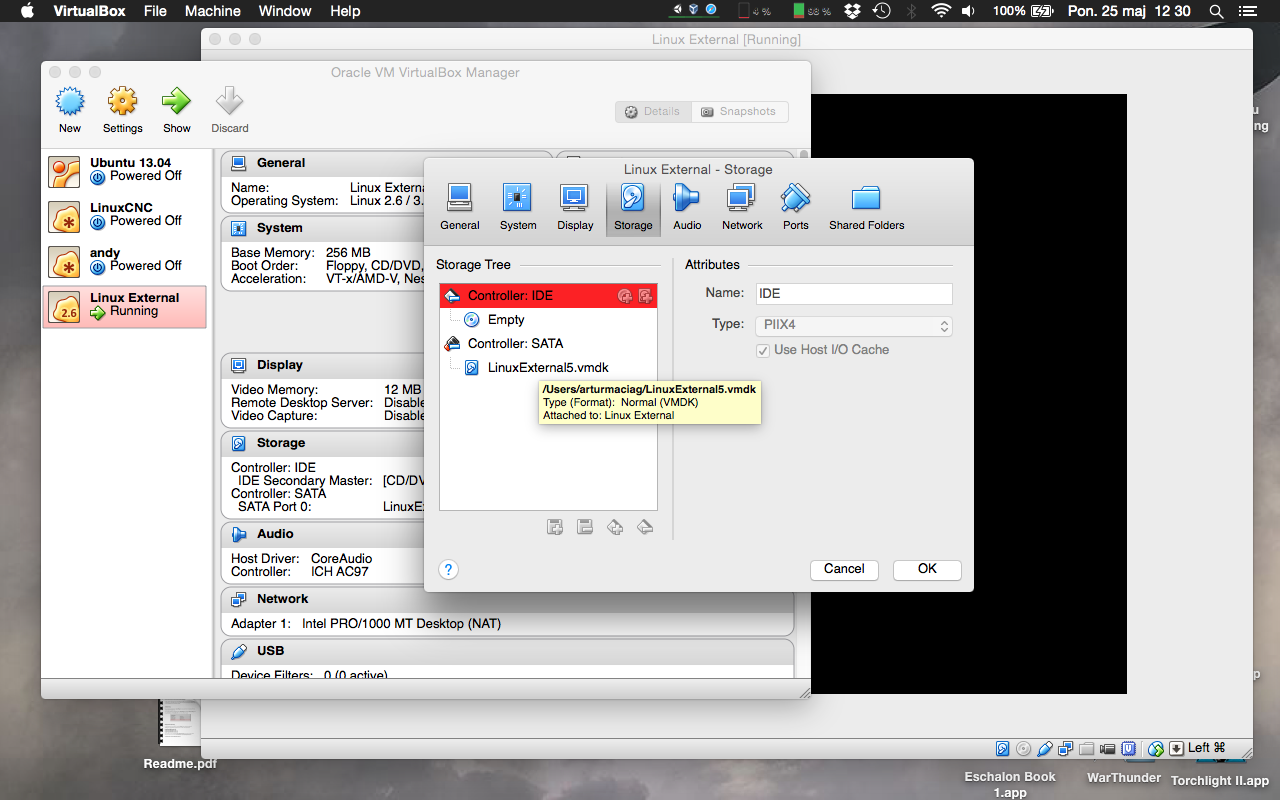Switch to the Snapshots tab
The image size is (1280, 800).
pyautogui.click(x=738, y=112)
